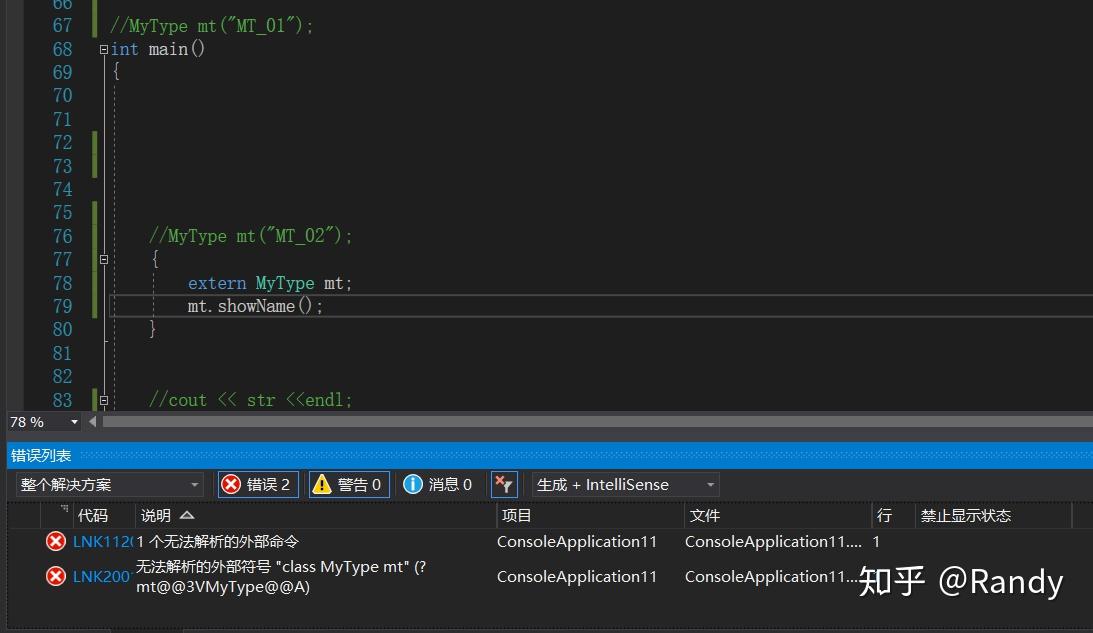Click the horizontal scroll left arrow
Viewport: 1093px width, 633px height.
tap(92, 421)
